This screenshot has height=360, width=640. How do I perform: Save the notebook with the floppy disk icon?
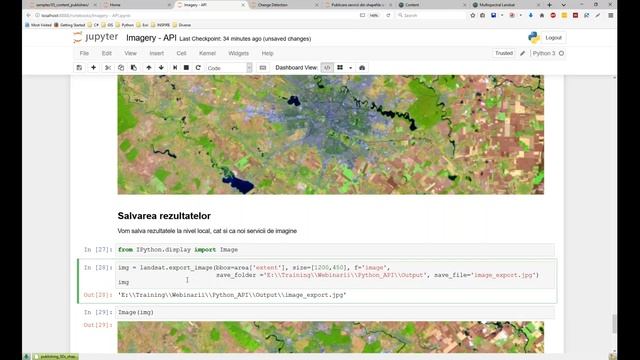click(79, 68)
